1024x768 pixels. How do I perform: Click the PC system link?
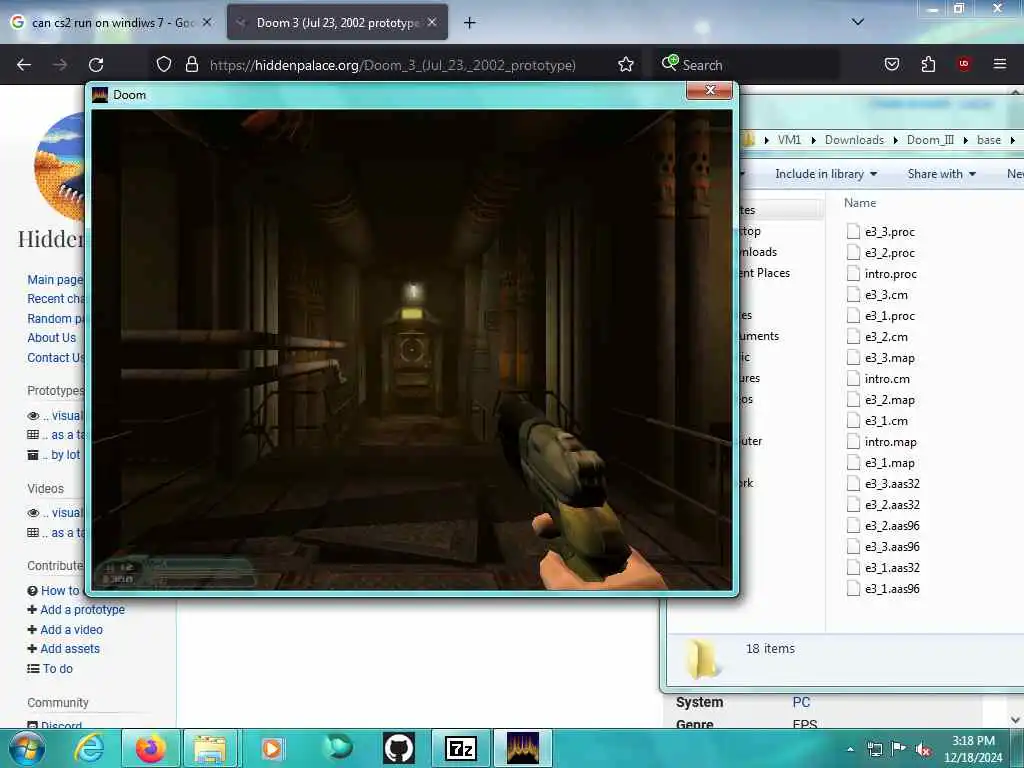801,702
